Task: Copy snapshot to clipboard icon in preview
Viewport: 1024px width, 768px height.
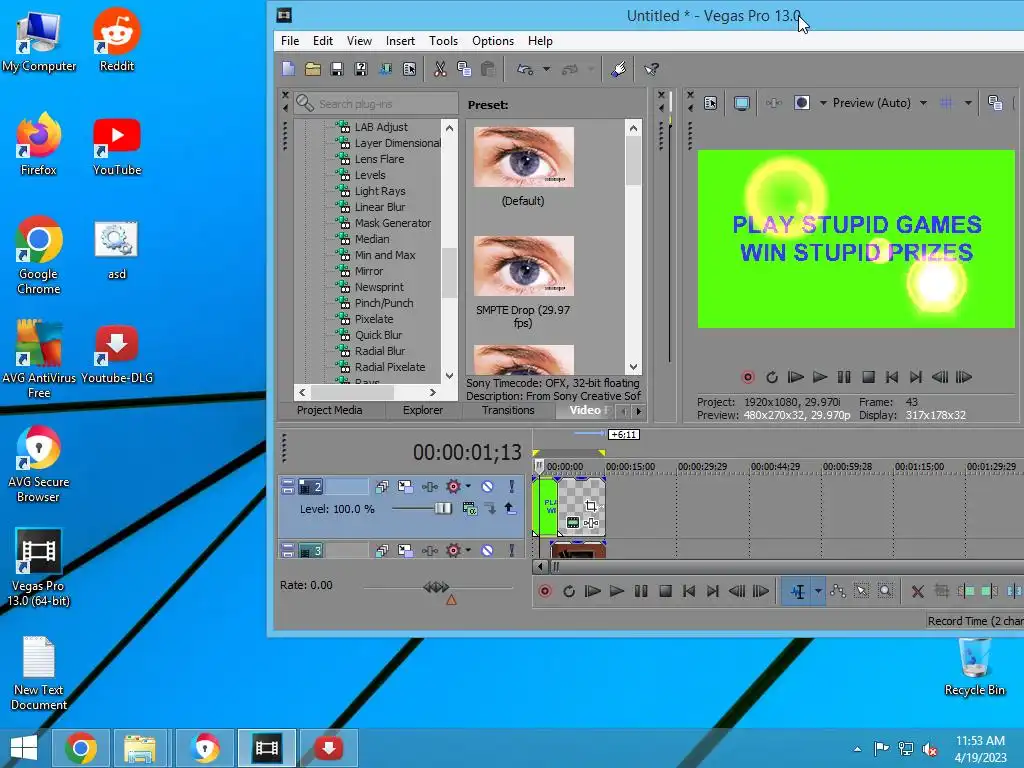Action: pos(995,103)
